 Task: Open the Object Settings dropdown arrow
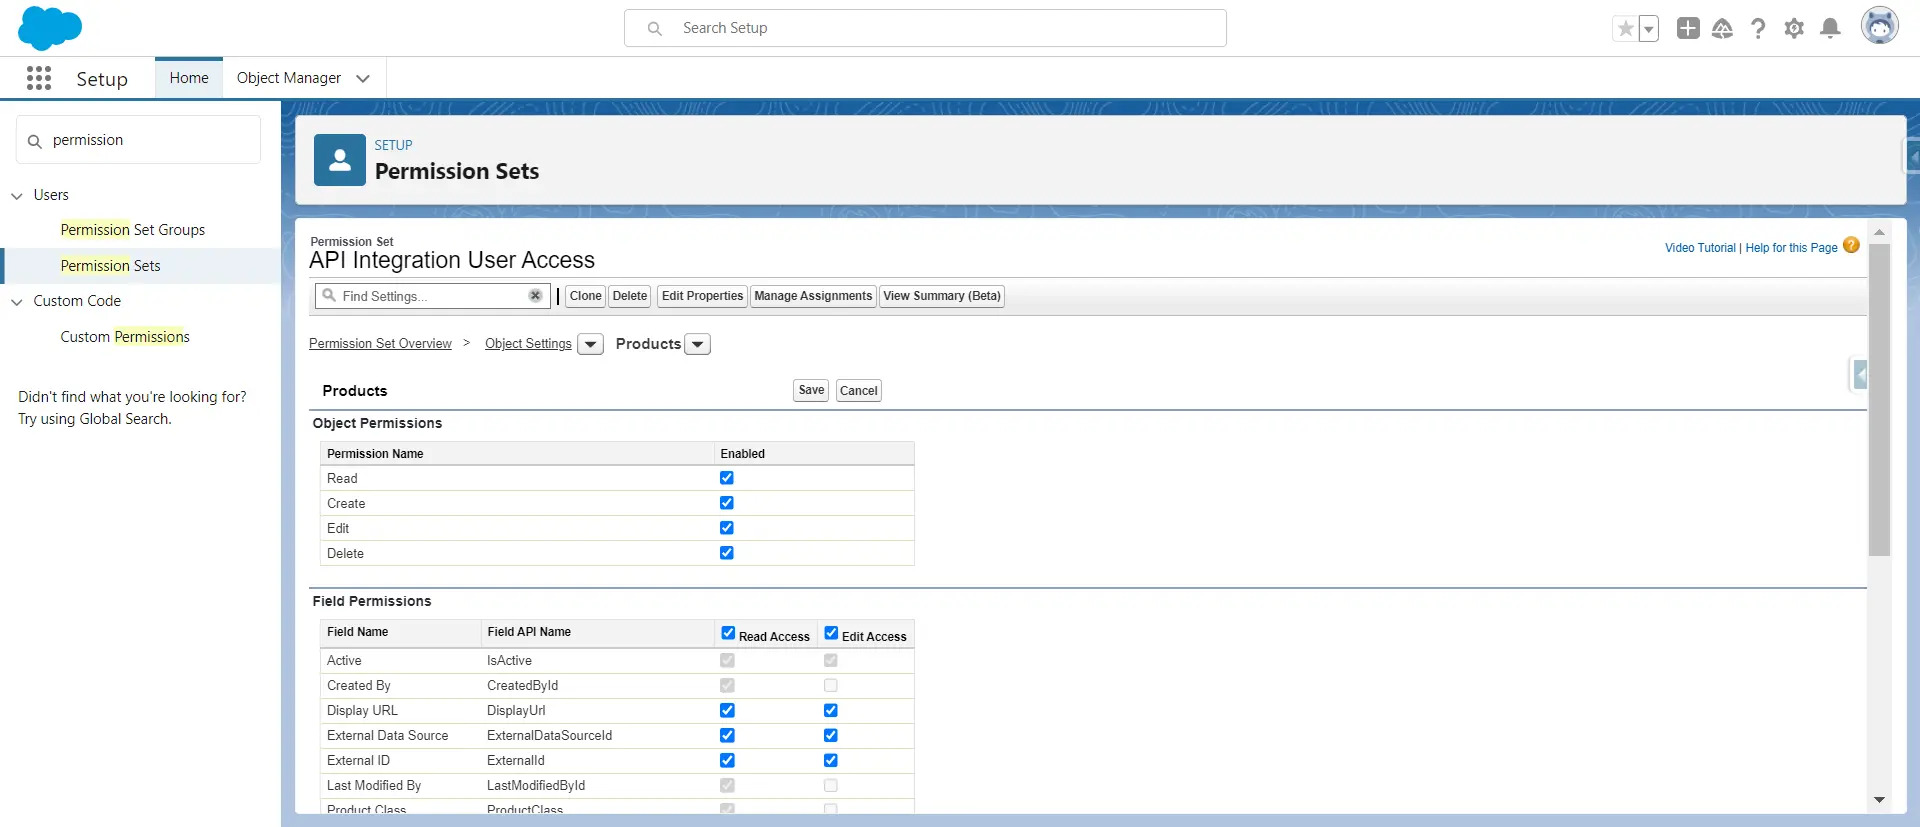point(591,344)
